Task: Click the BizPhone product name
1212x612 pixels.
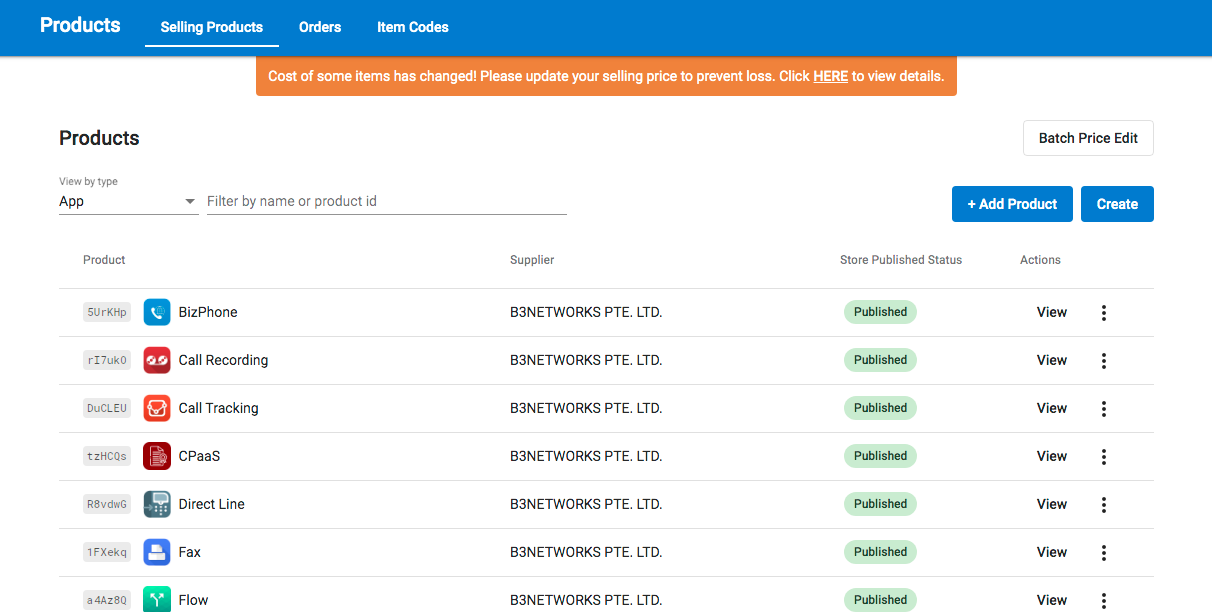Action: [208, 312]
